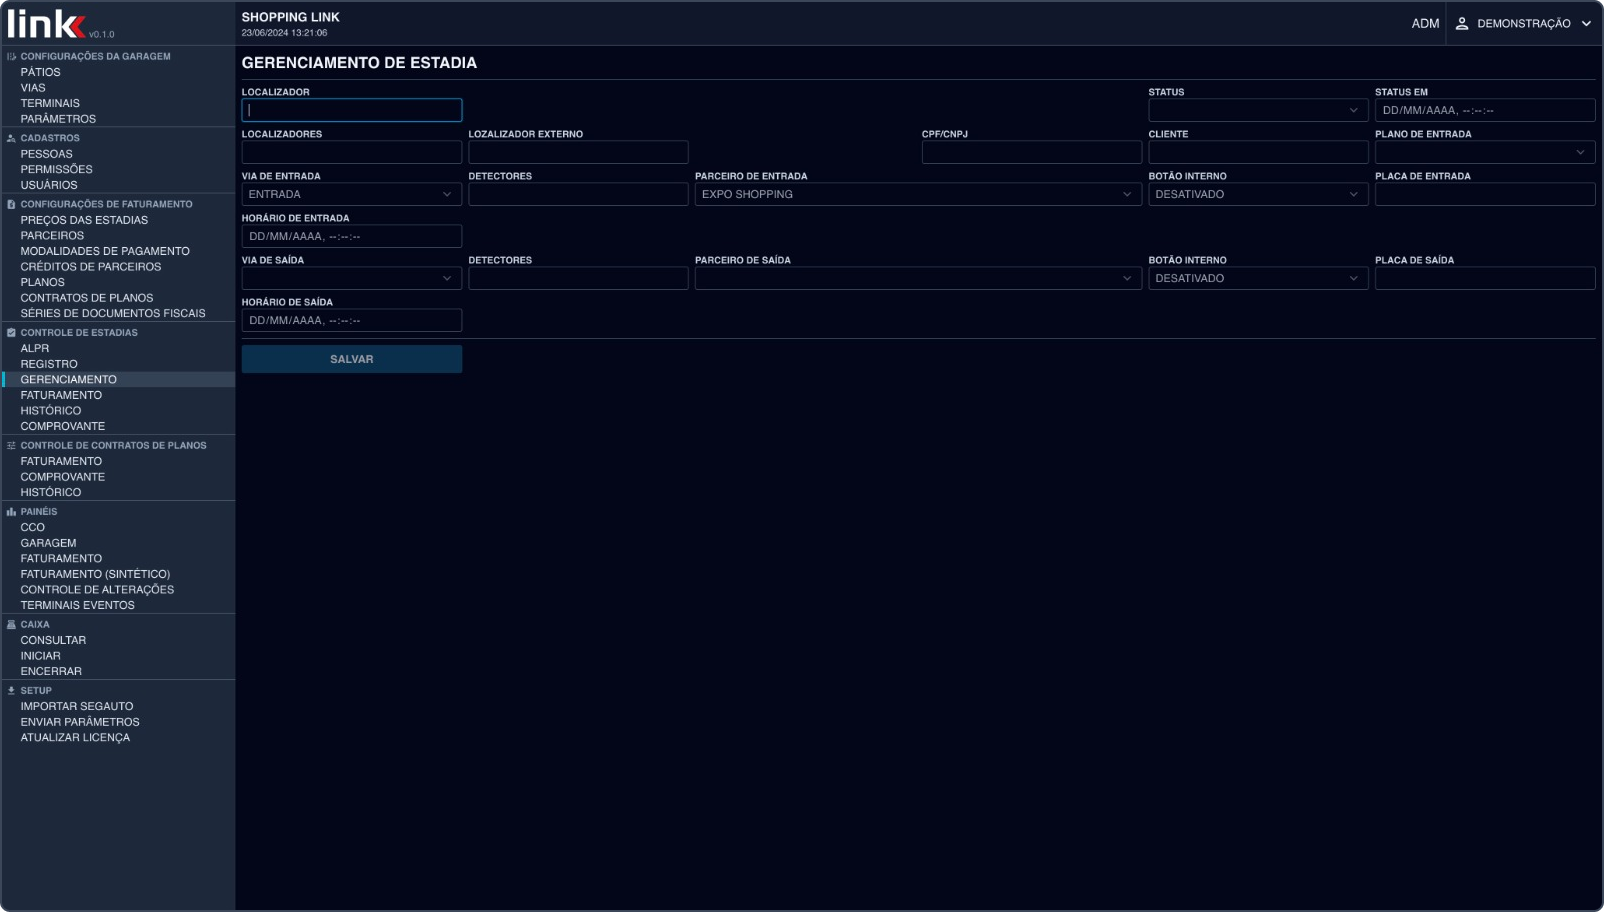Open TERMINAIS EVENTOS panel
Screen dimensions: 1604x912
click(78, 605)
